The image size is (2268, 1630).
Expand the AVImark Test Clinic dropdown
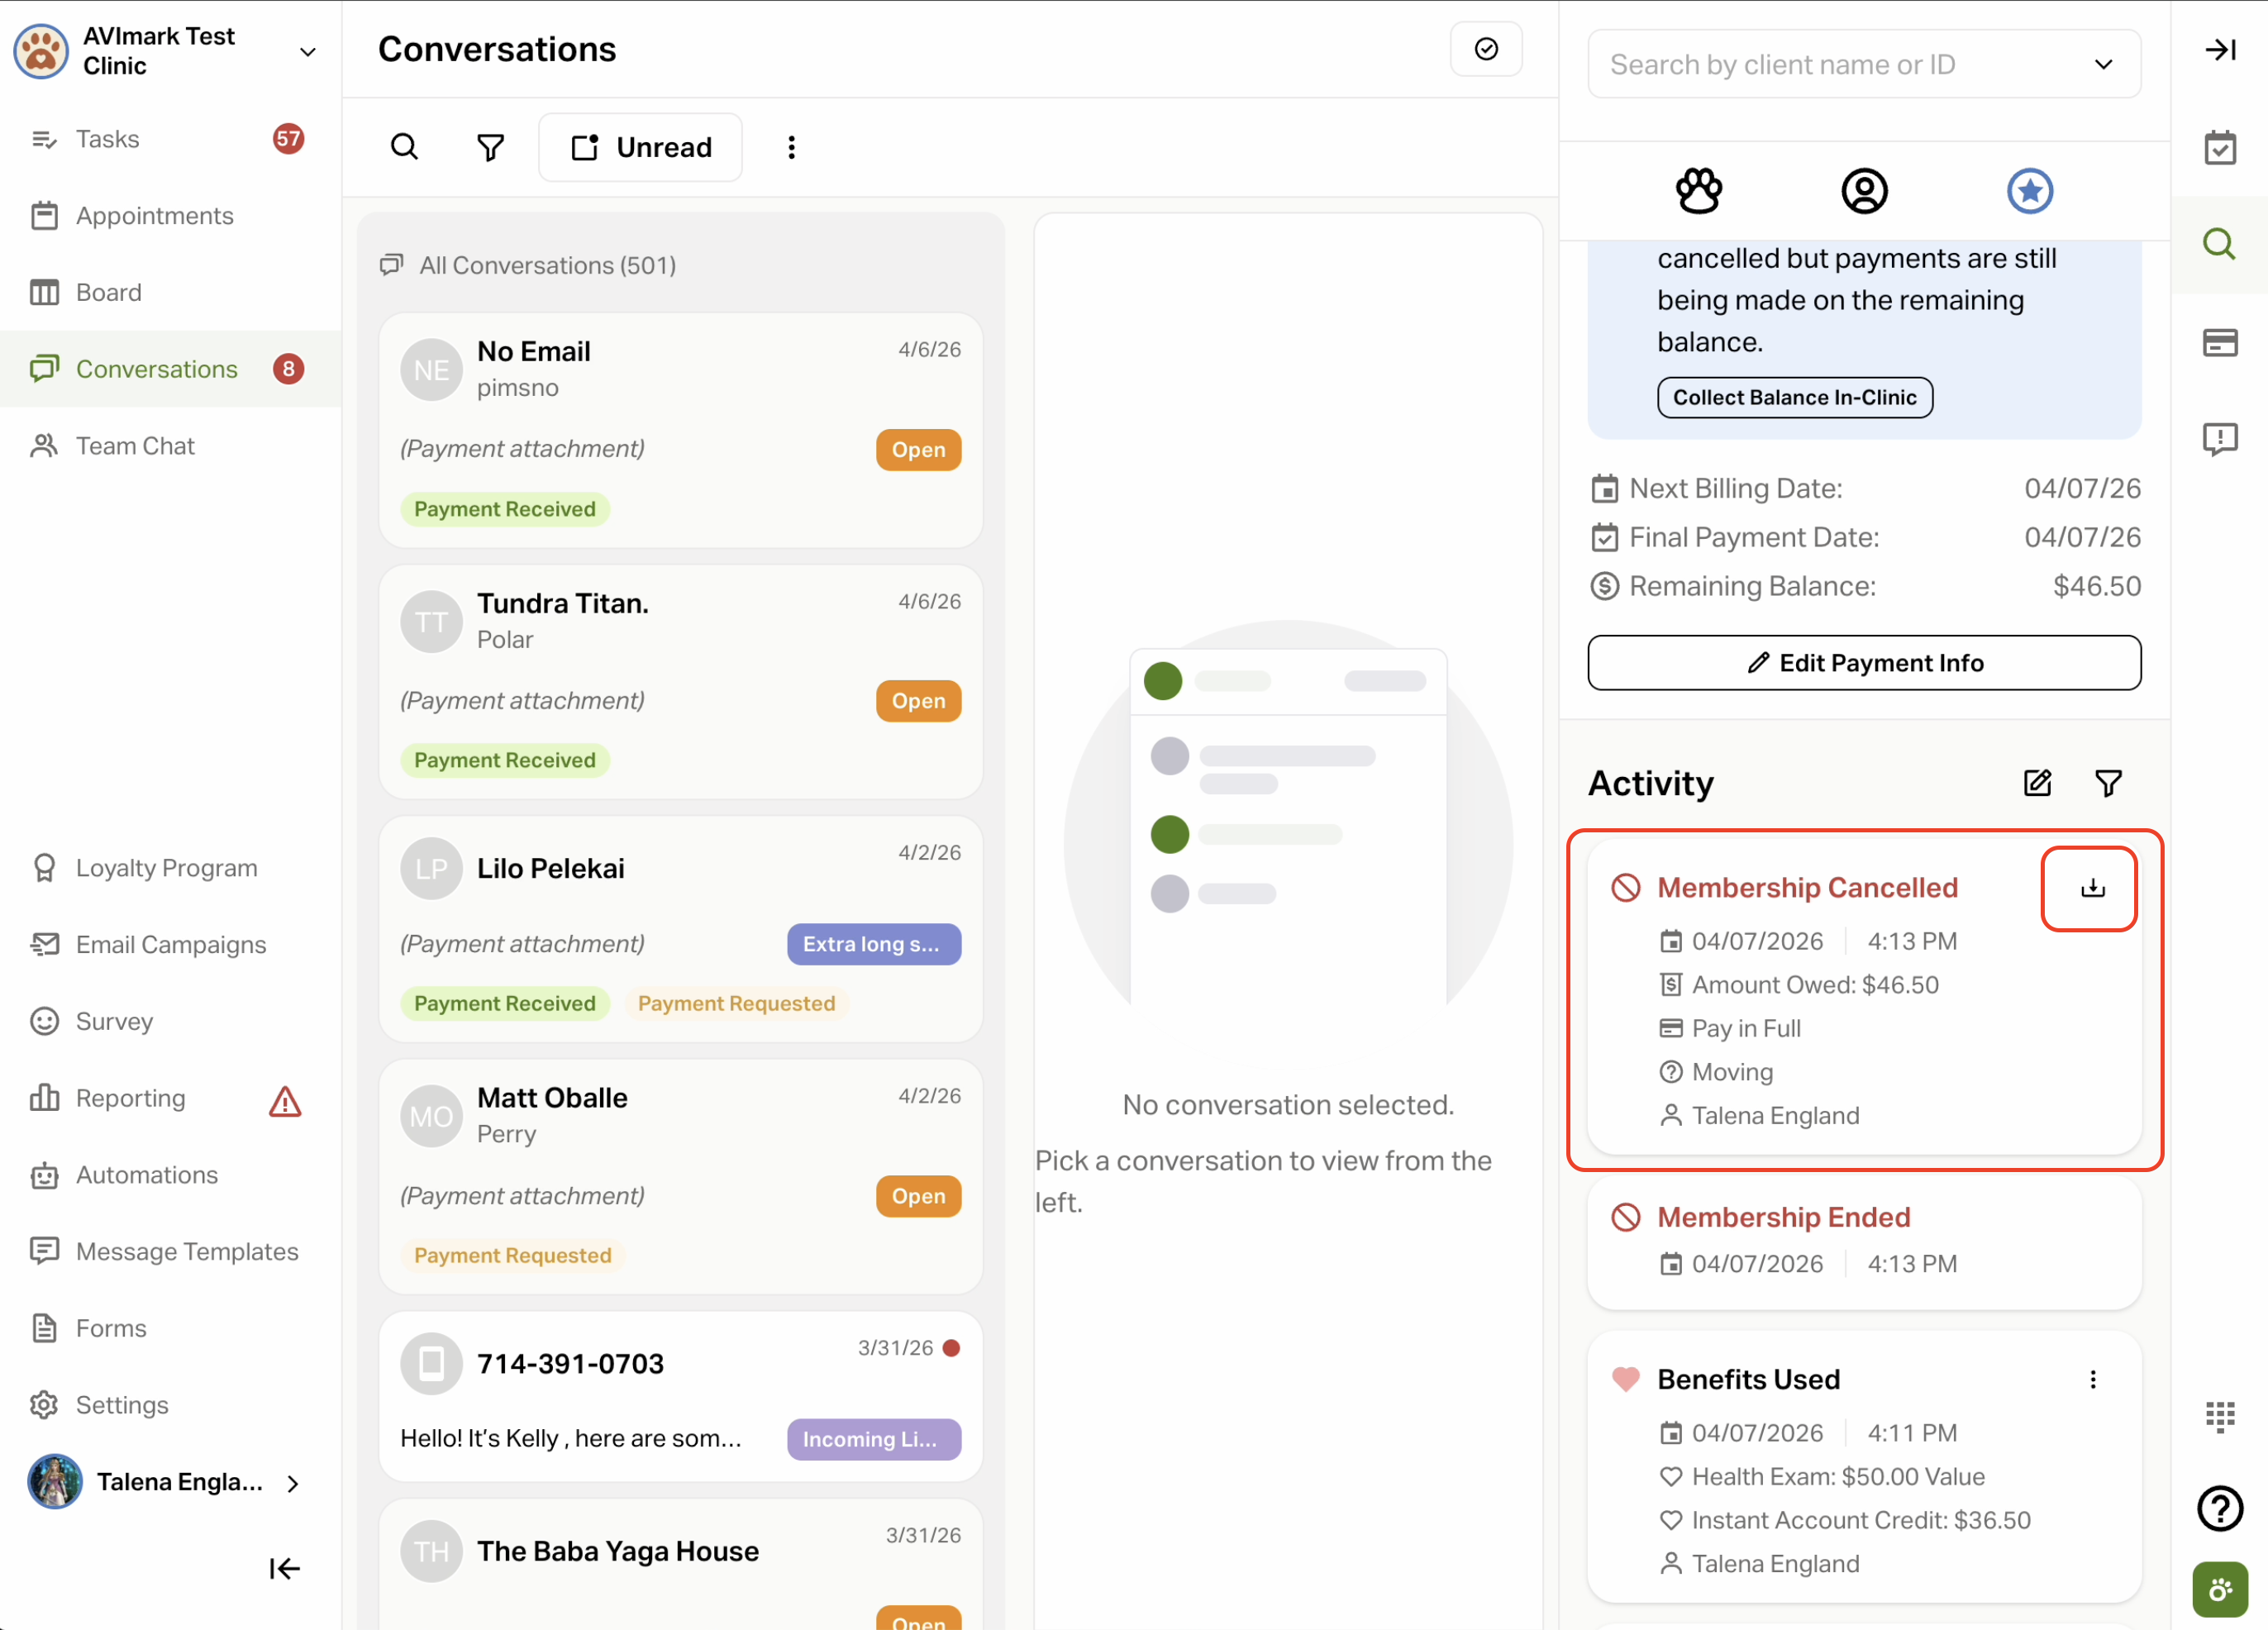click(x=307, y=51)
